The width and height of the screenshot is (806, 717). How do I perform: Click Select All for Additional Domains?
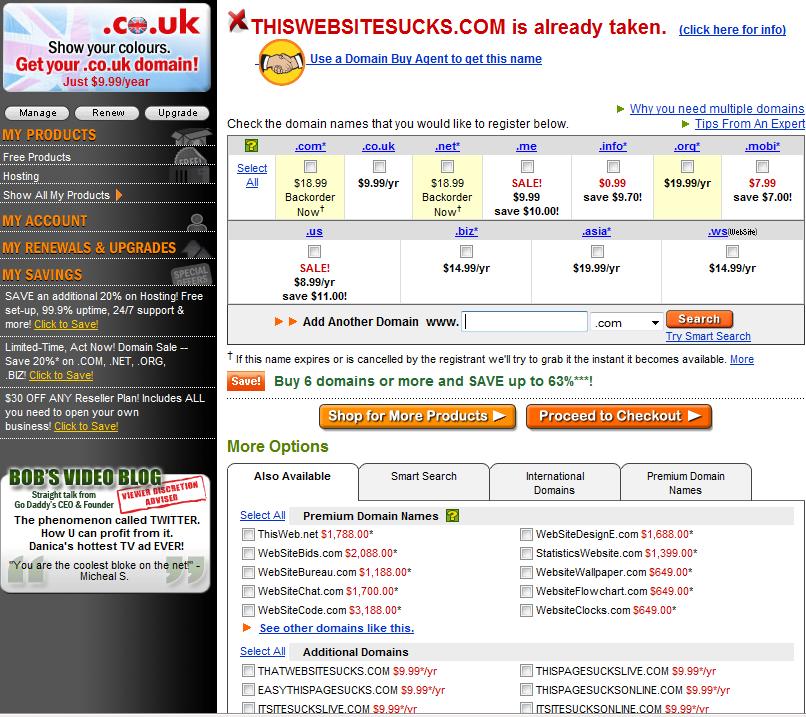tap(263, 651)
